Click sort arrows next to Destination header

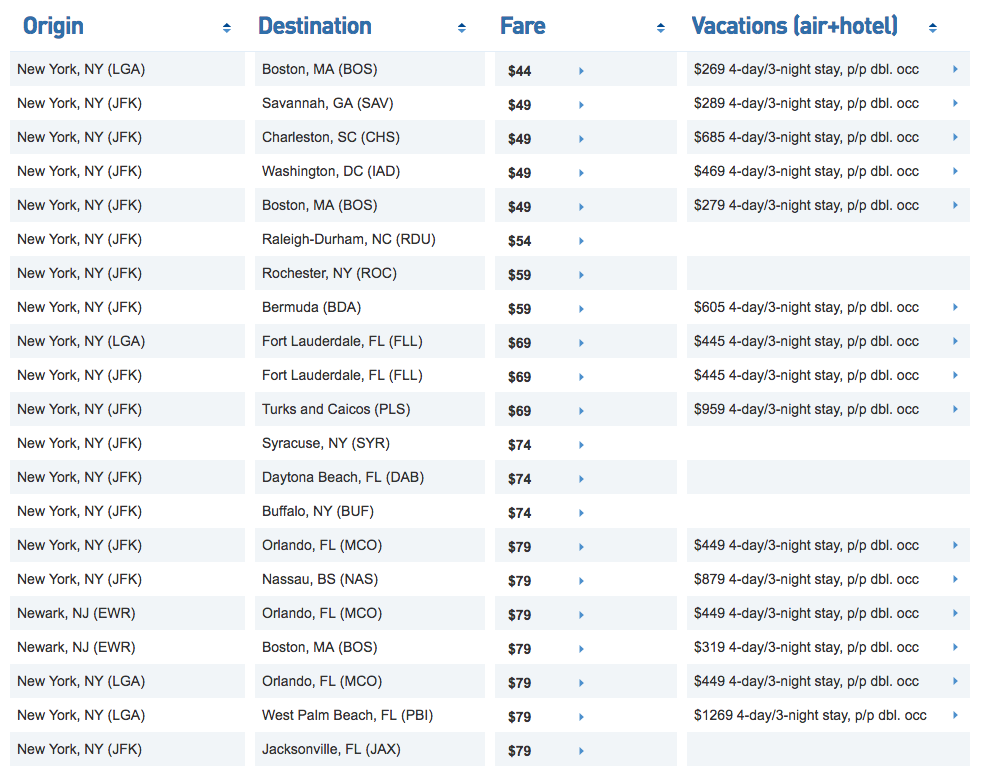click(461, 28)
